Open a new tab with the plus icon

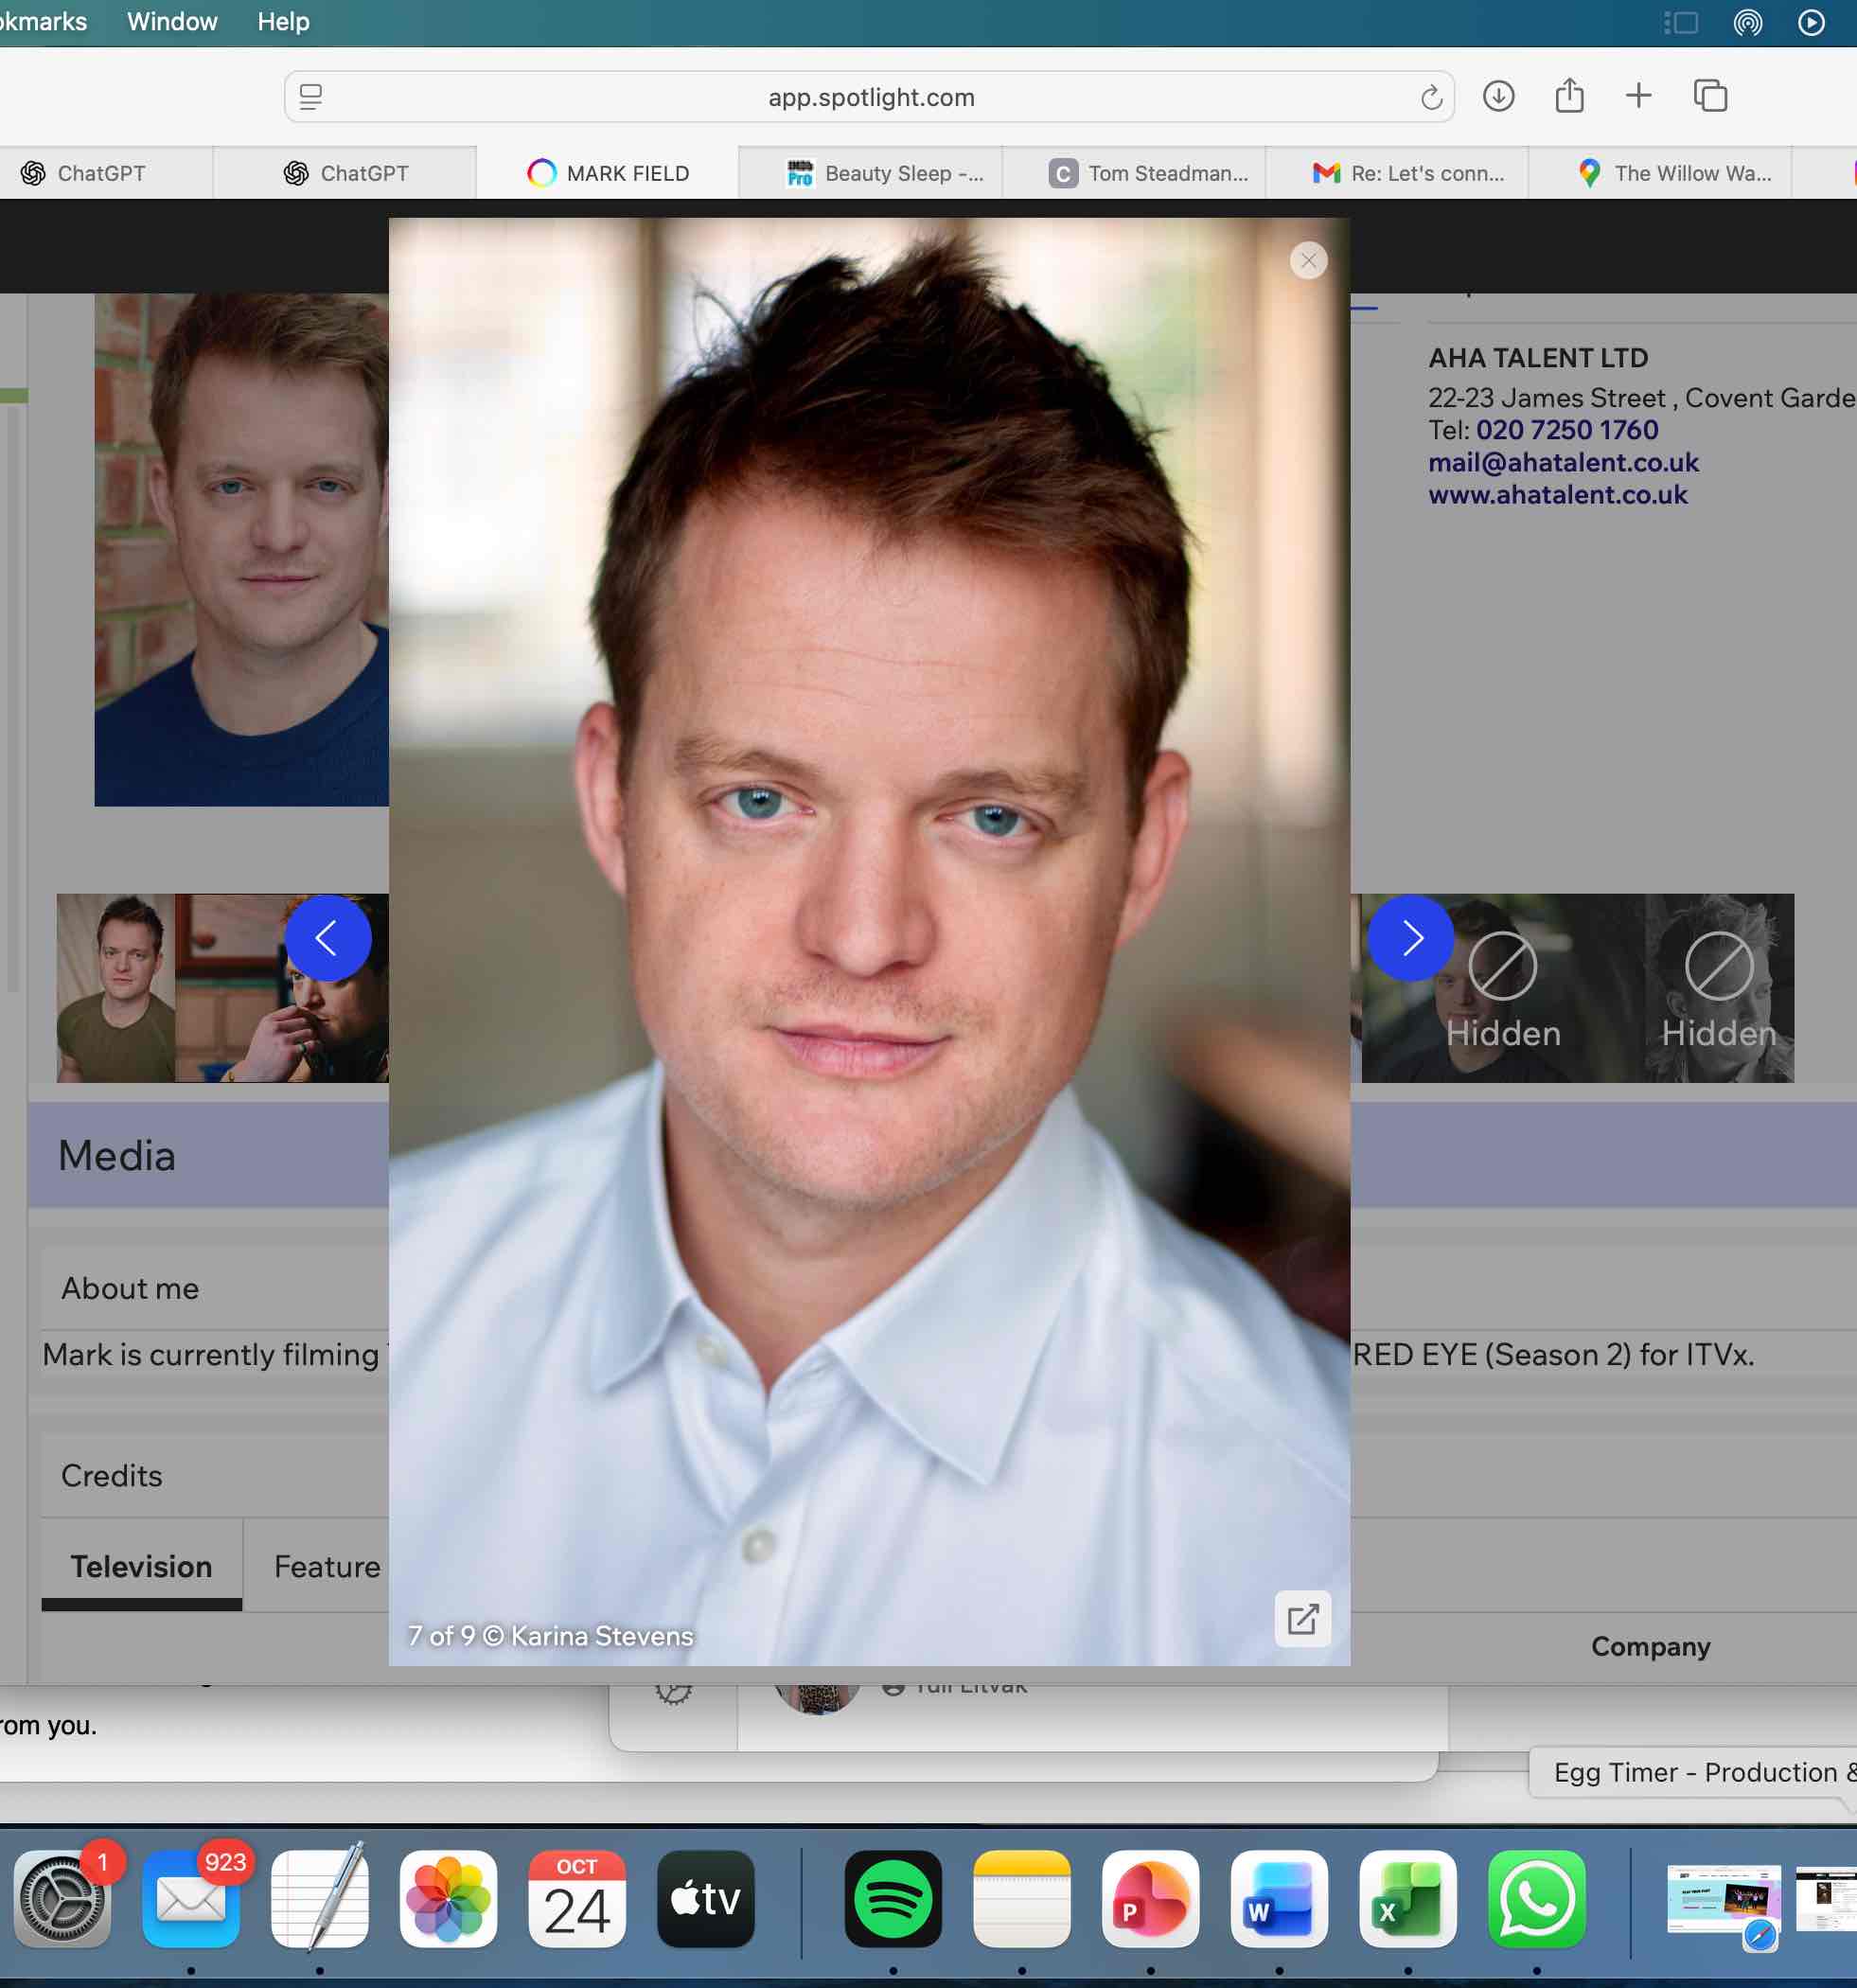(x=1638, y=96)
